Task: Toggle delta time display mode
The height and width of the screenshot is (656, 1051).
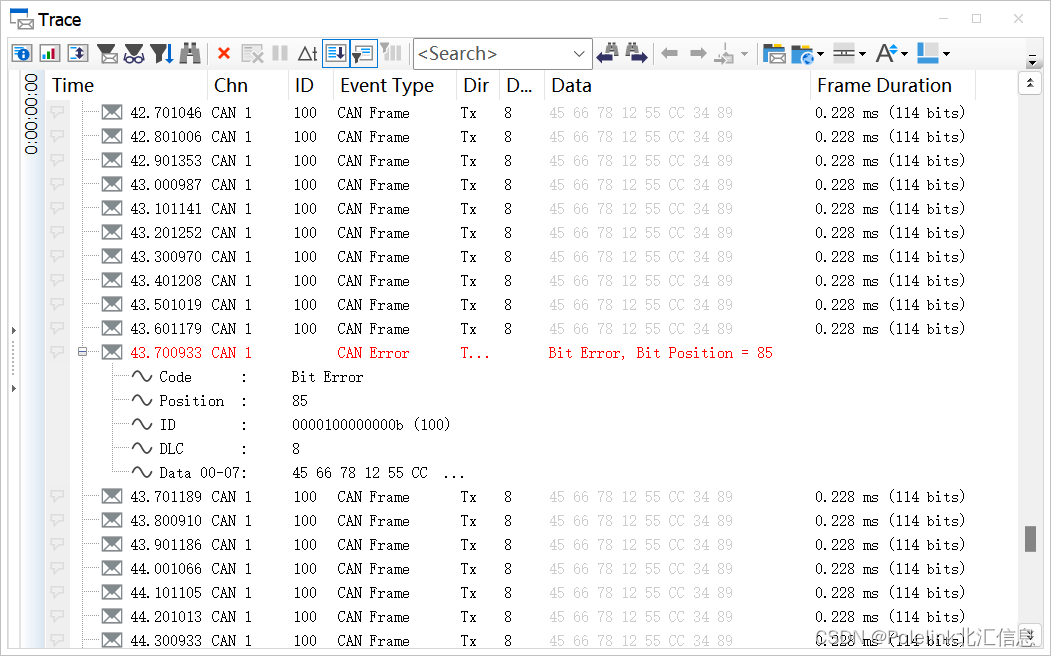Action: click(307, 54)
